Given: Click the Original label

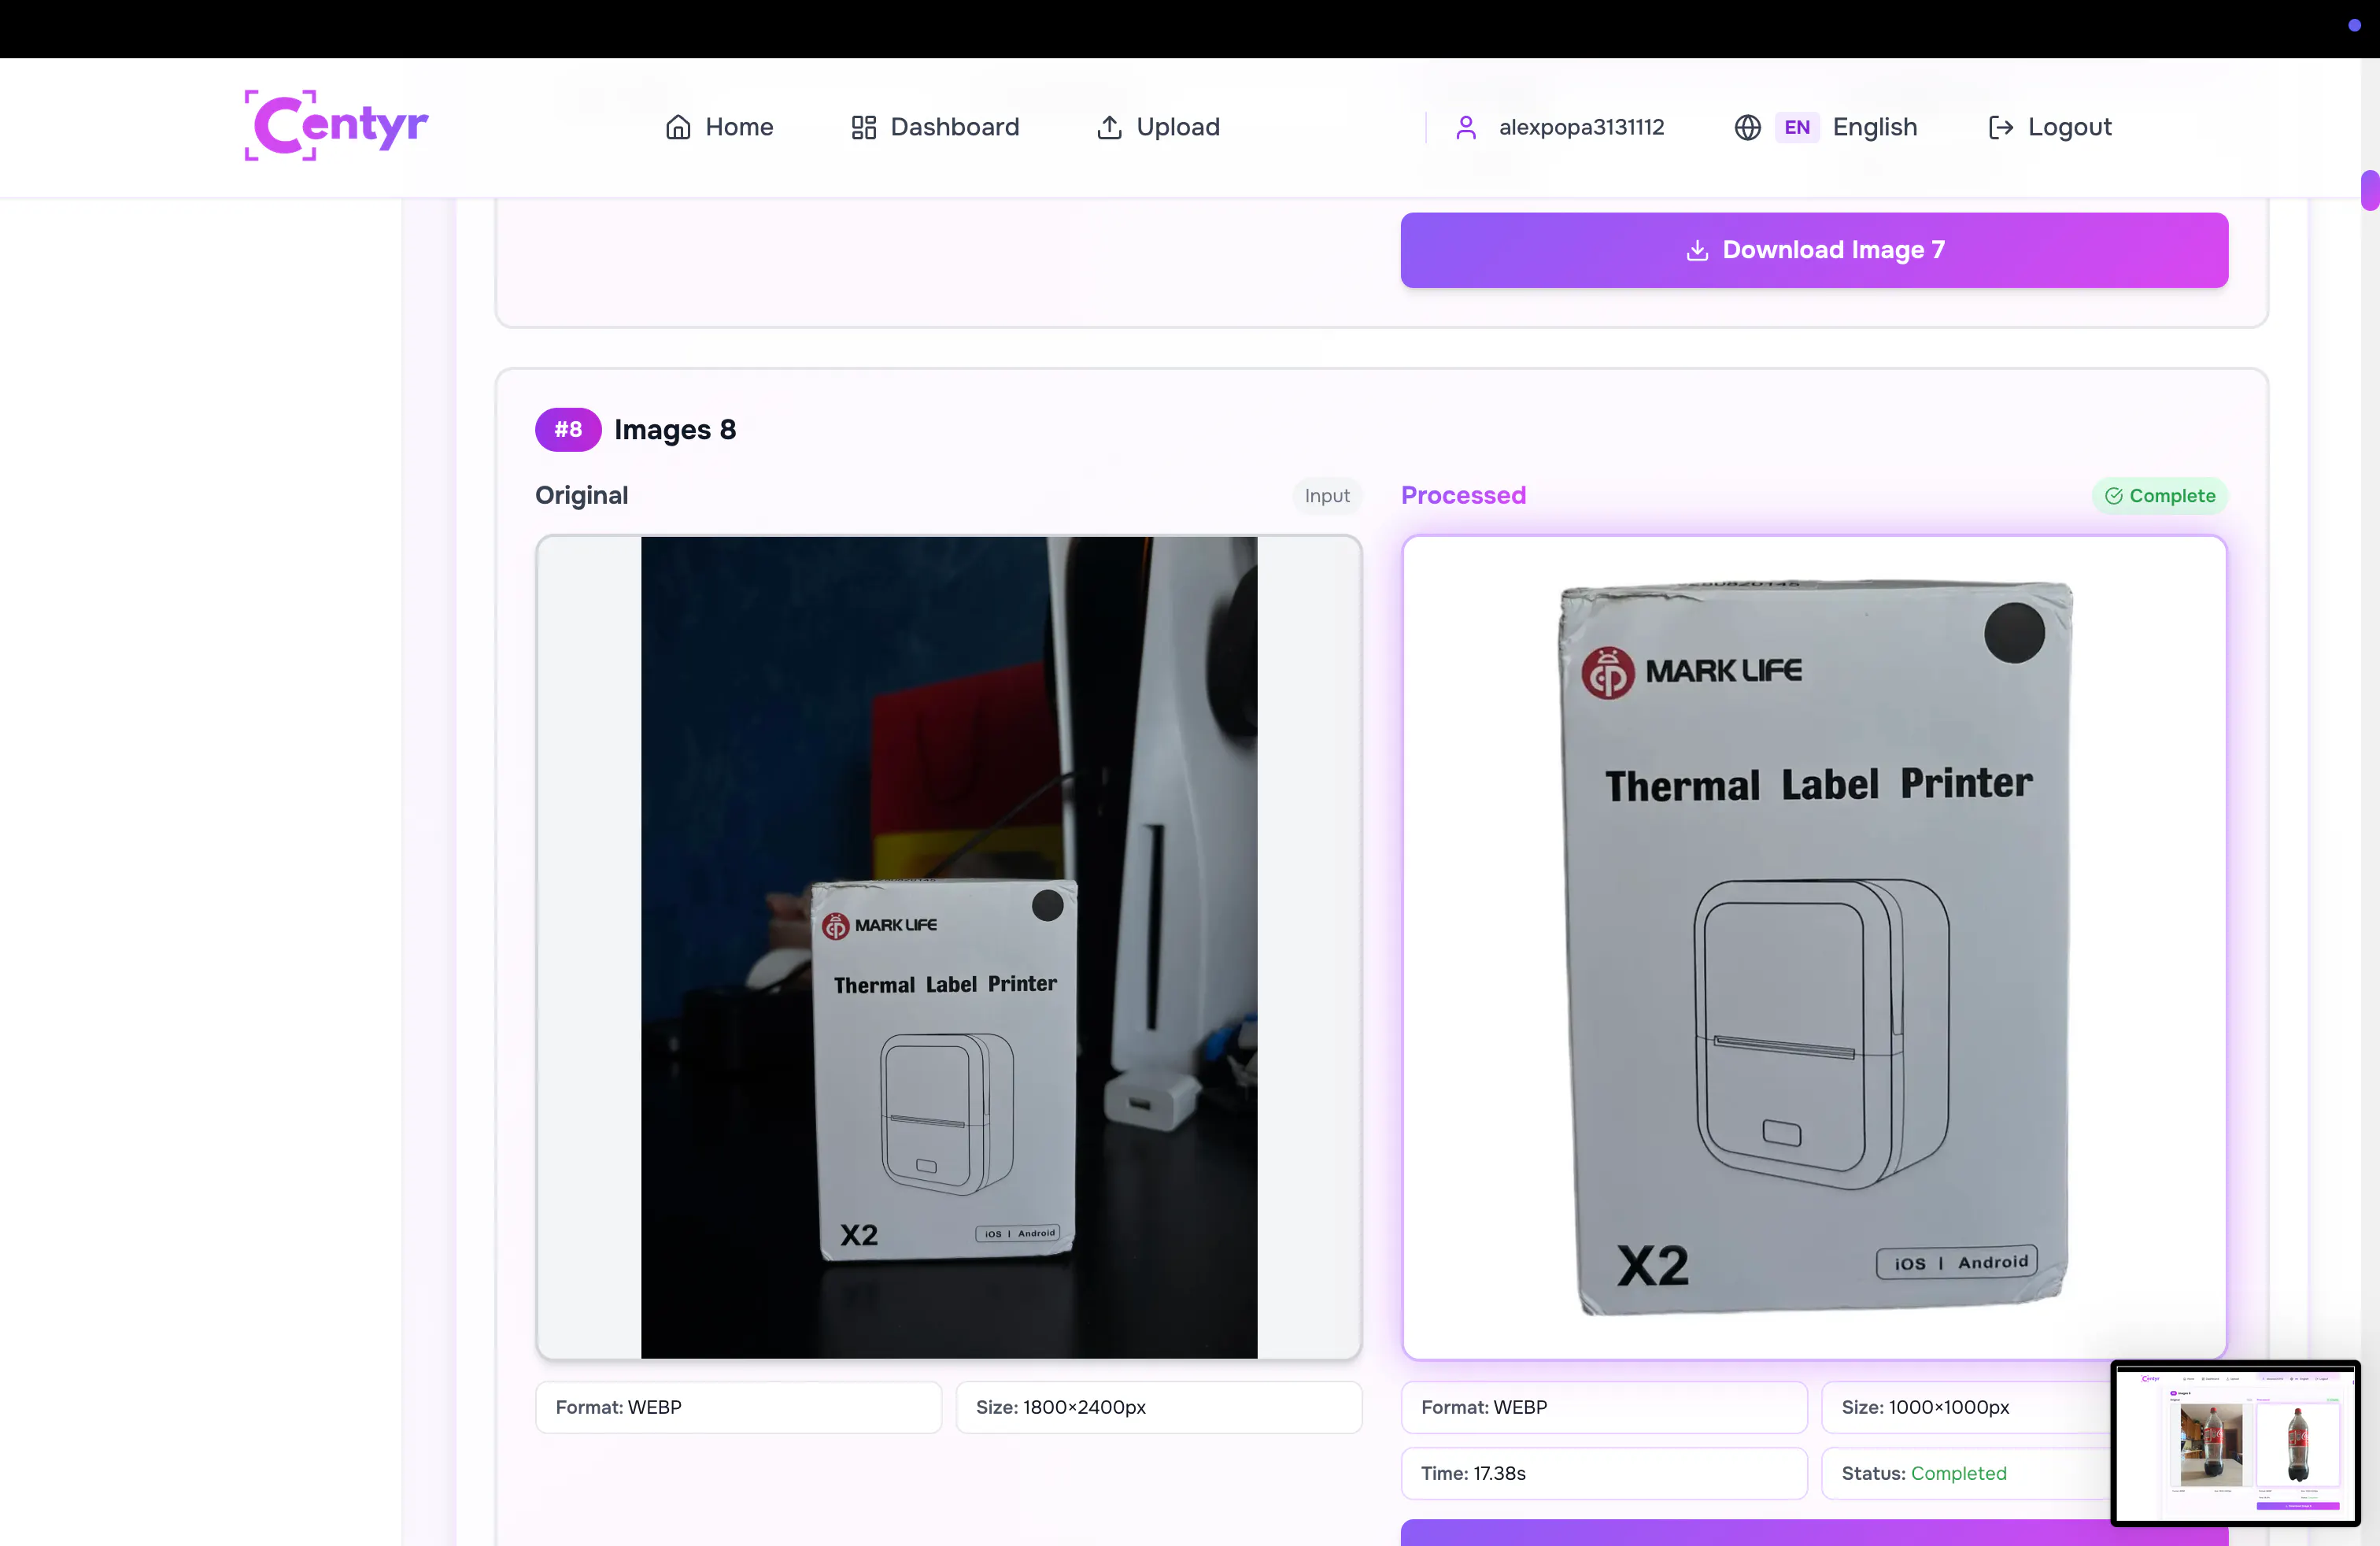Looking at the screenshot, I should (x=582, y=496).
